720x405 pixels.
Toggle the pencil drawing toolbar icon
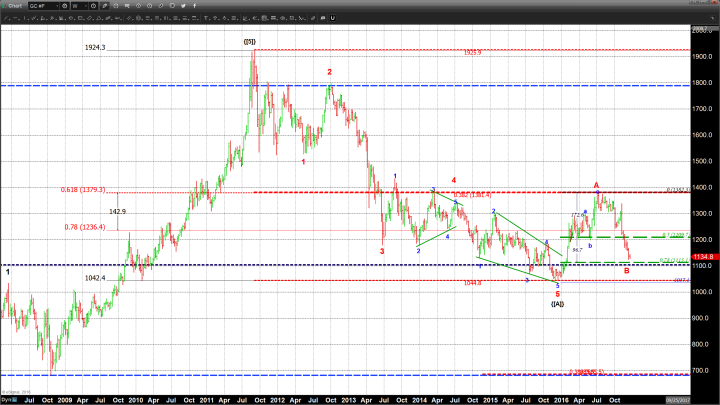105,6
